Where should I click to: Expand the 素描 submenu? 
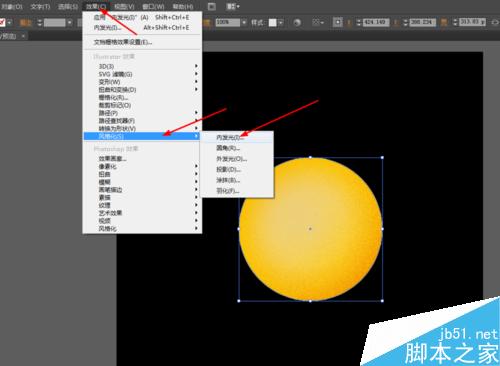point(142,198)
